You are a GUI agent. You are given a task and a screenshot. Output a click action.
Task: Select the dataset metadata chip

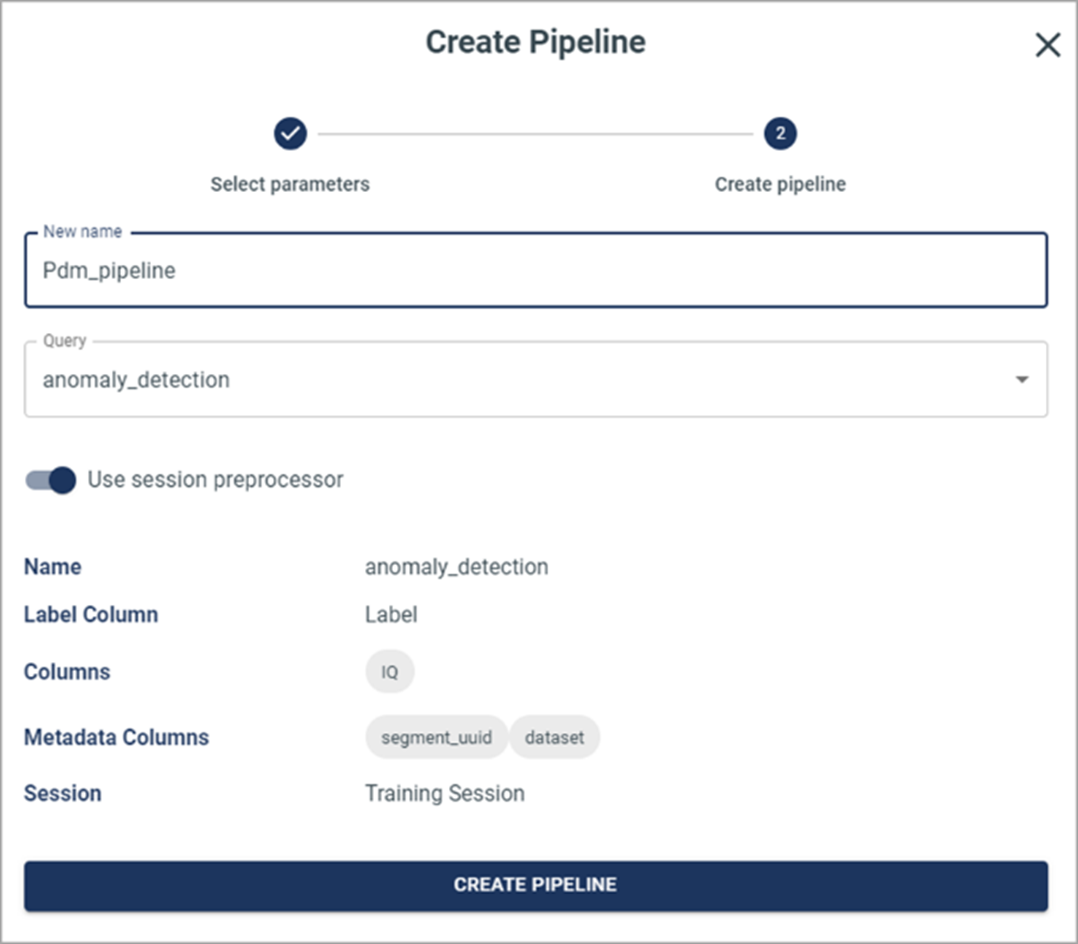pyautogui.click(x=554, y=738)
